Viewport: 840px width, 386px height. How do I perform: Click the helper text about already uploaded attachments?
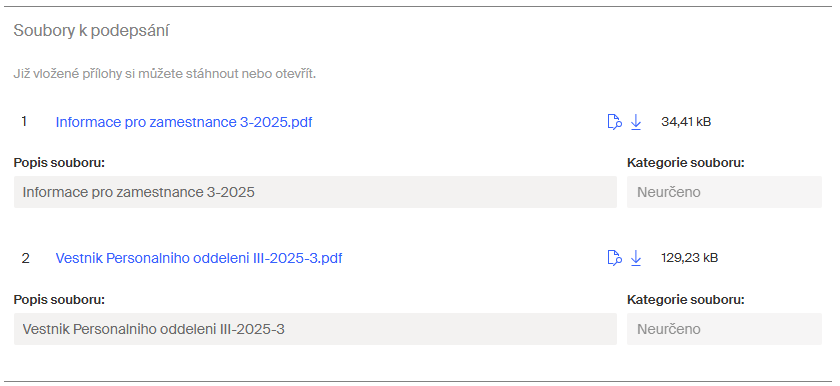pos(164,74)
